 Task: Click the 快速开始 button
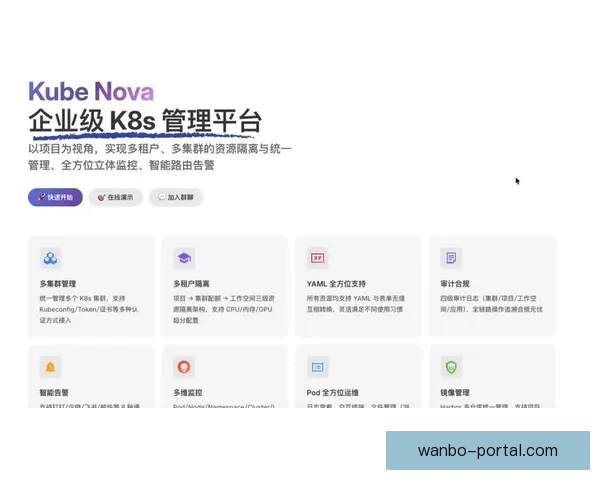click(x=55, y=197)
